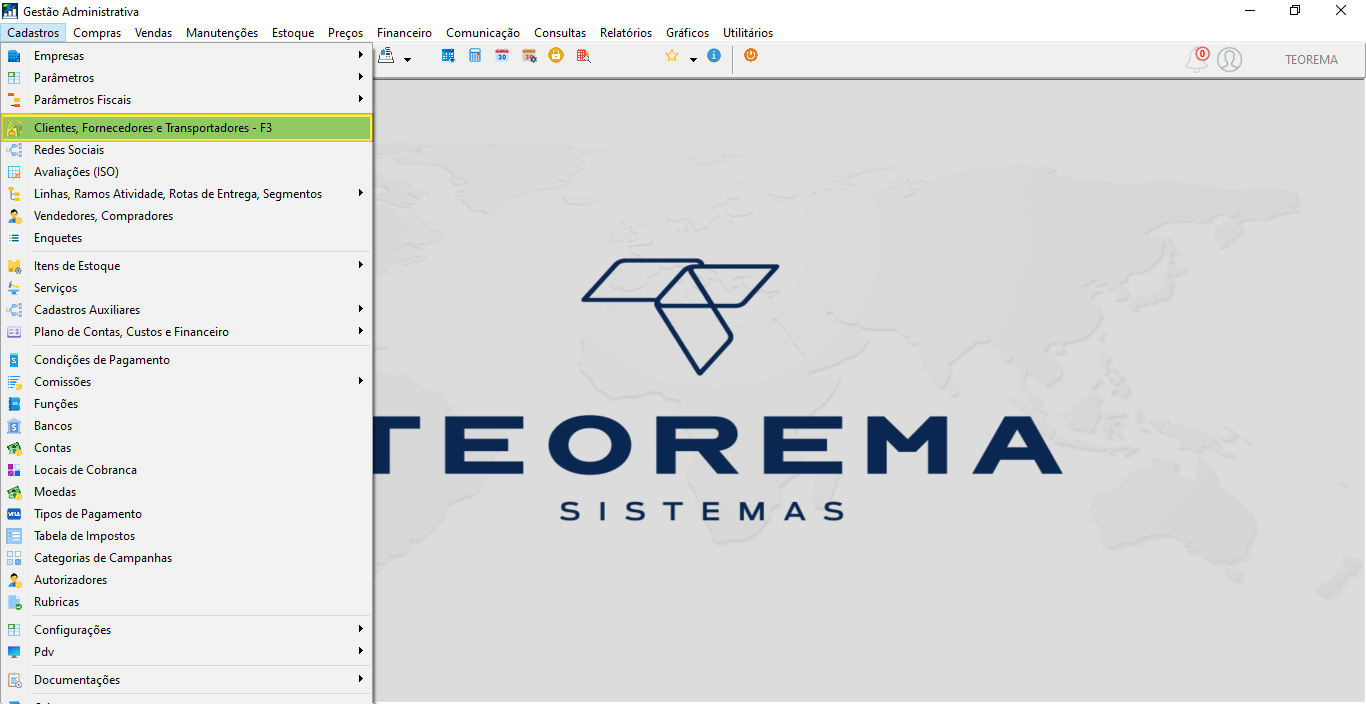This screenshot has width=1366, height=704.
Task: Click the user profile avatar icon
Action: coord(1230,60)
